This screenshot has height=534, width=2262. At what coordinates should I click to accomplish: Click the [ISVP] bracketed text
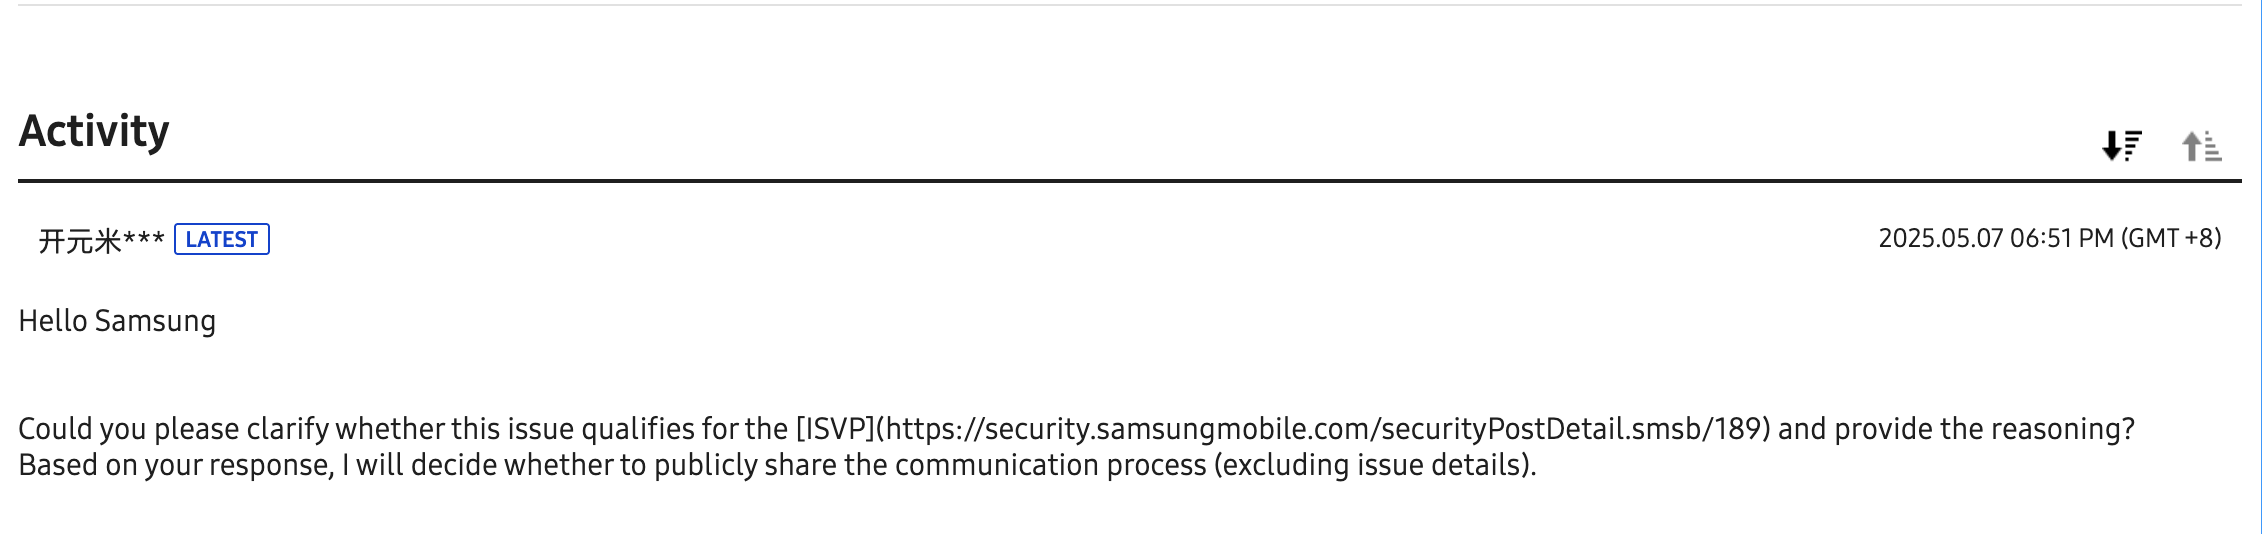click(x=835, y=429)
